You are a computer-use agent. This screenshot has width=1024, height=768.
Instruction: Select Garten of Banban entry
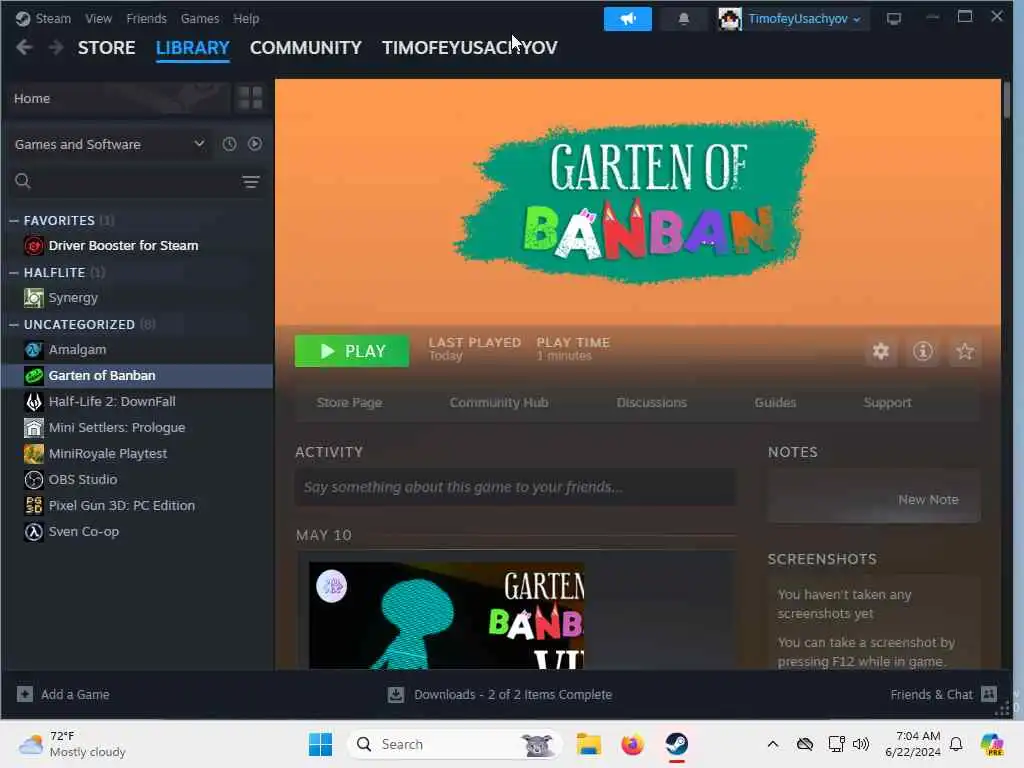point(137,376)
